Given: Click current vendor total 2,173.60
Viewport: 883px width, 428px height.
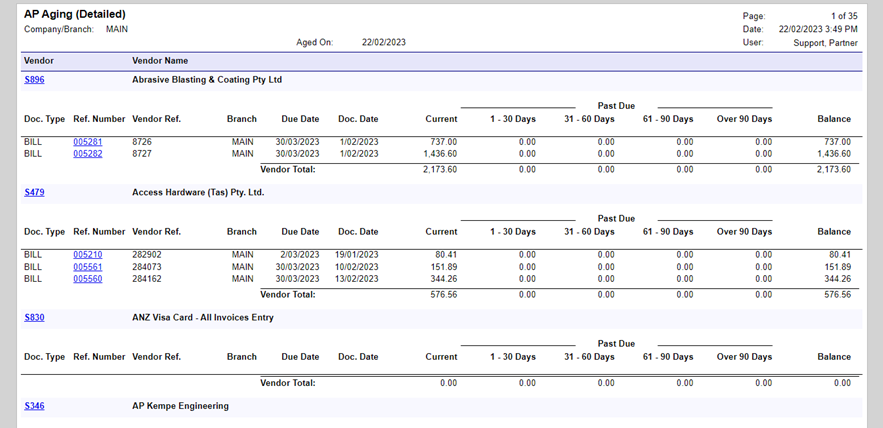Looking at the screenshot, I should pyautogui.click(x=440, y=170).
